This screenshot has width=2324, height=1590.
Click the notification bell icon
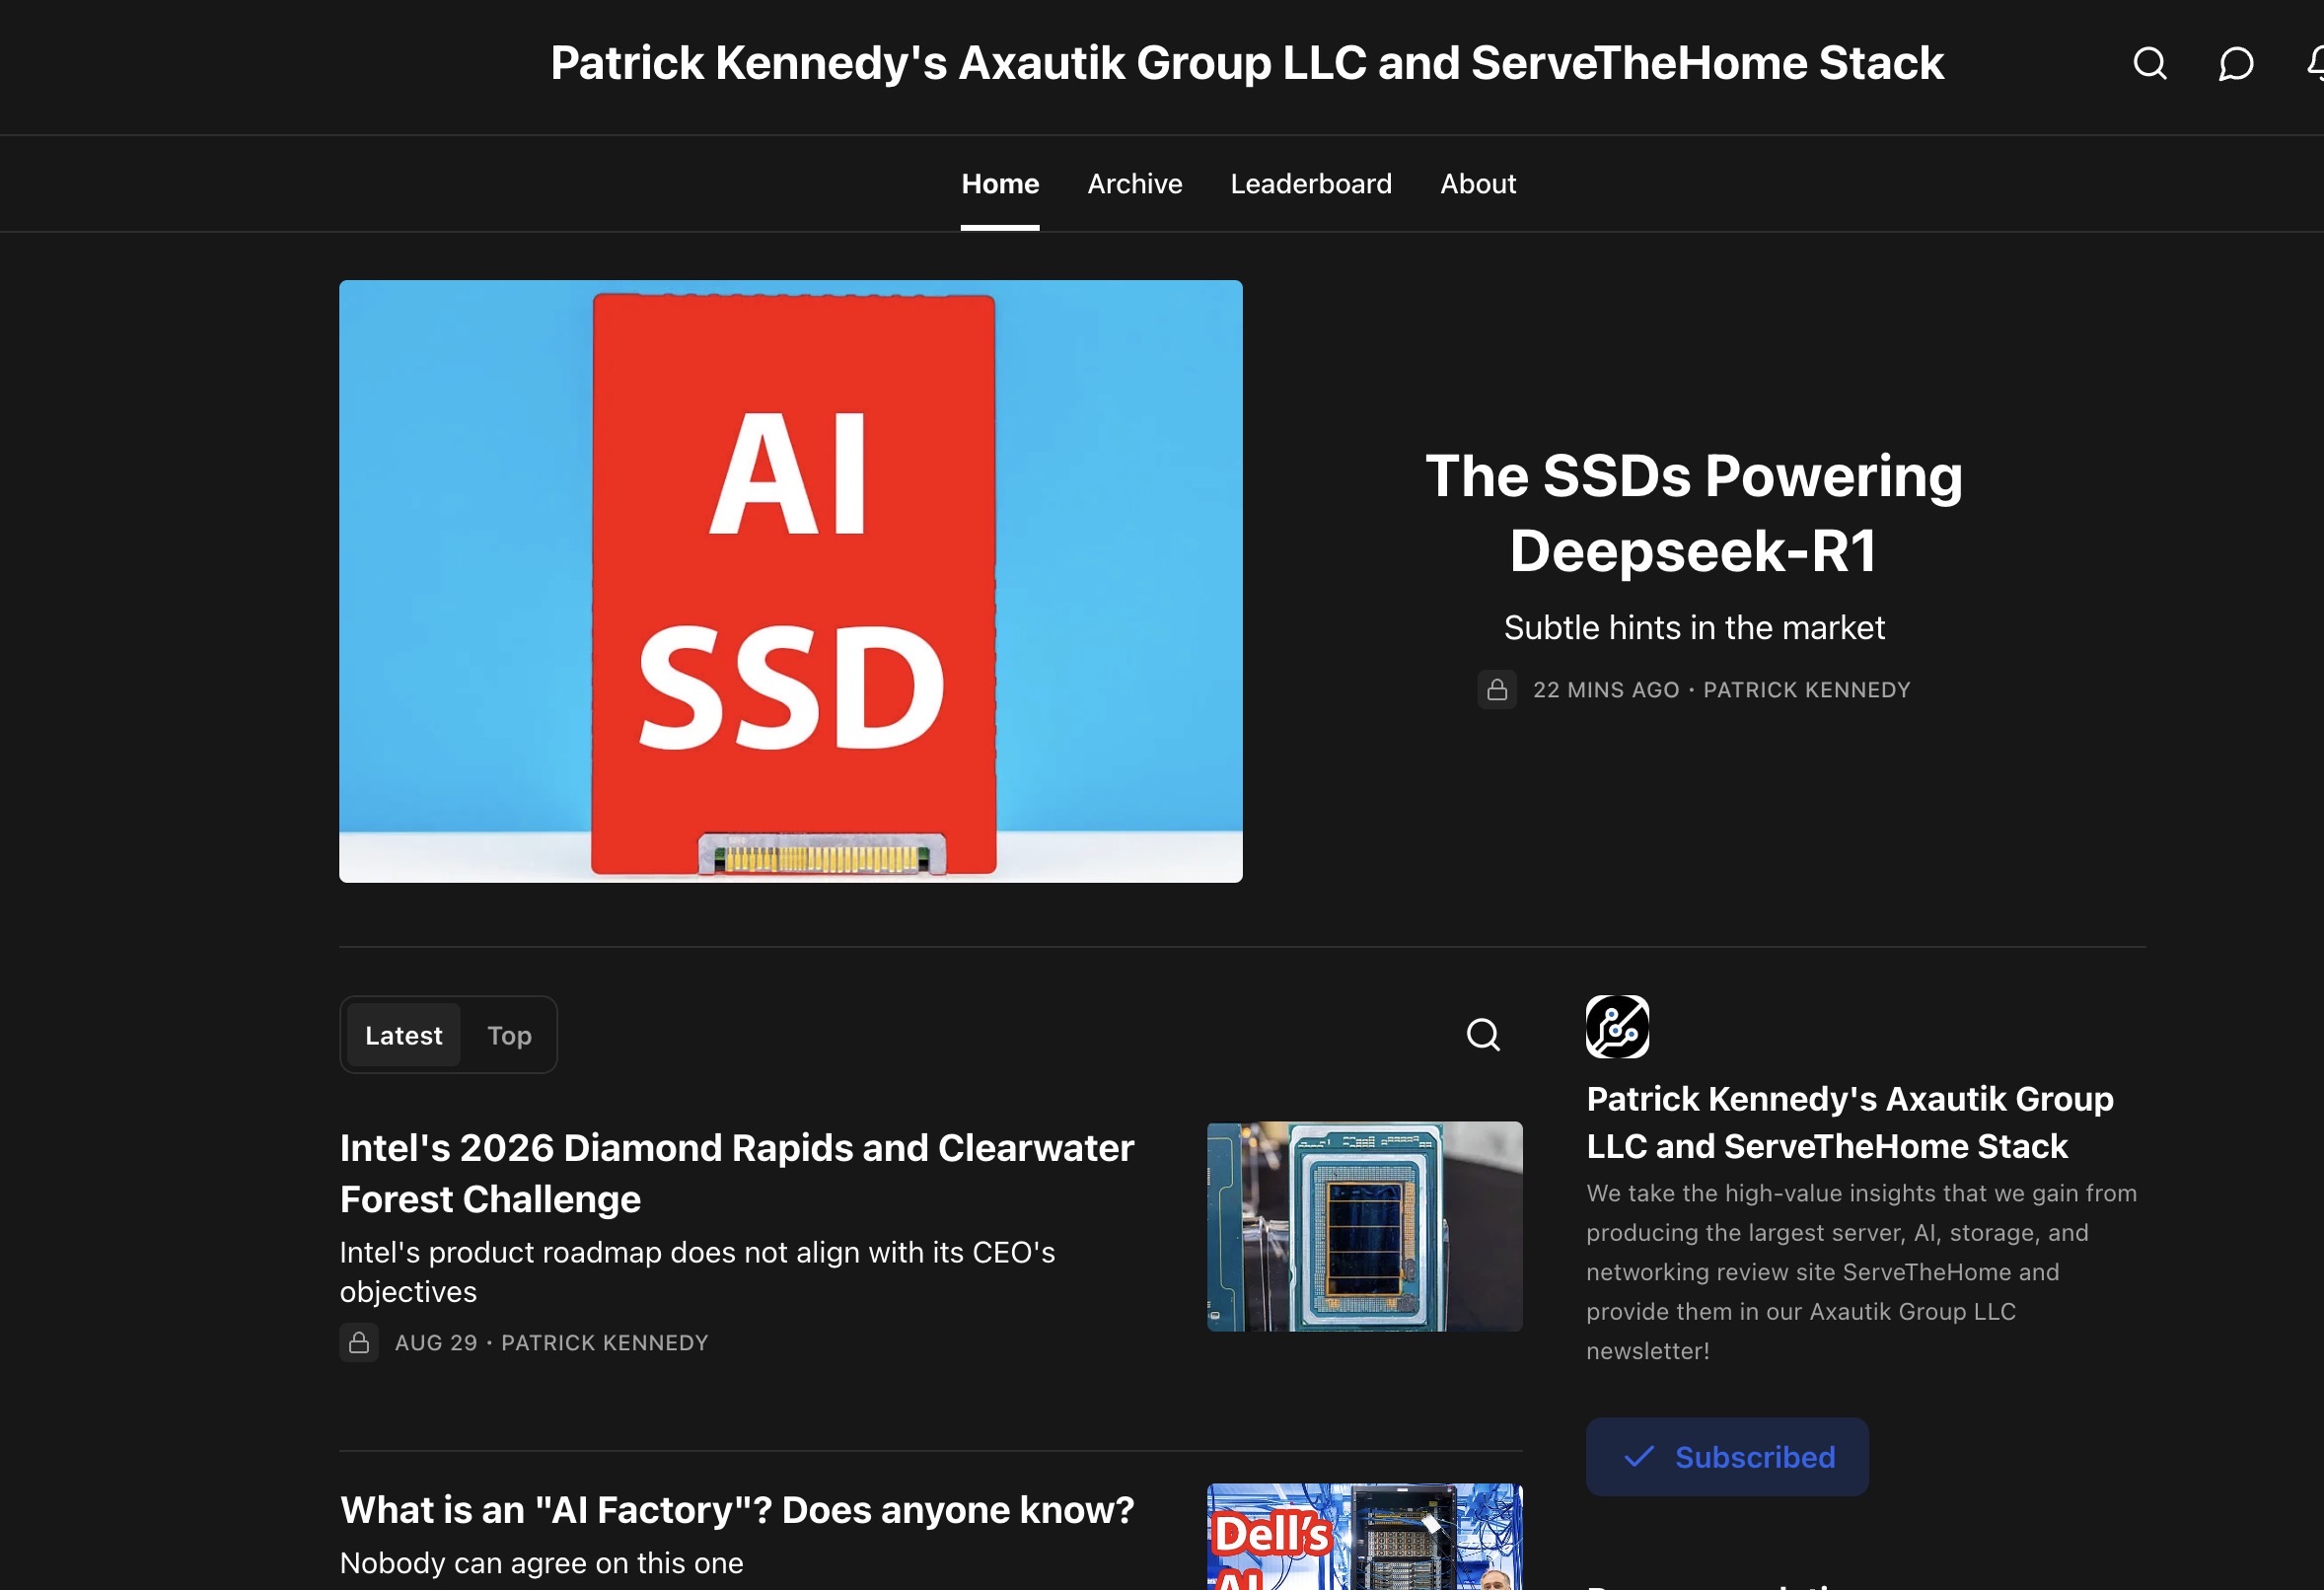[2315, 64]
